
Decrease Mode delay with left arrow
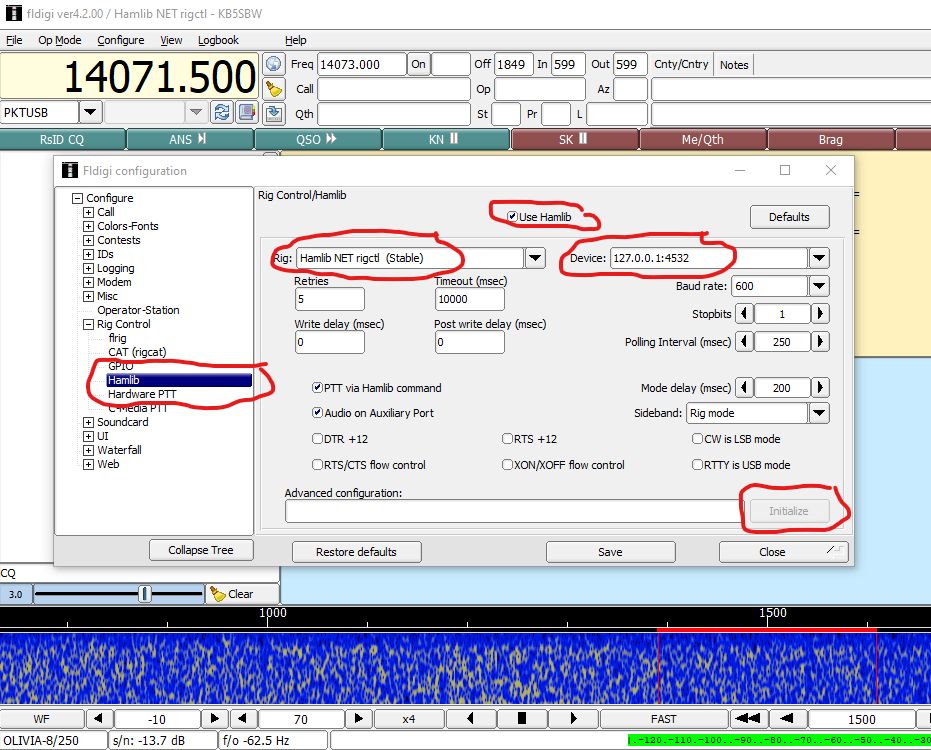pyautogui.click(x=744, y=388)
